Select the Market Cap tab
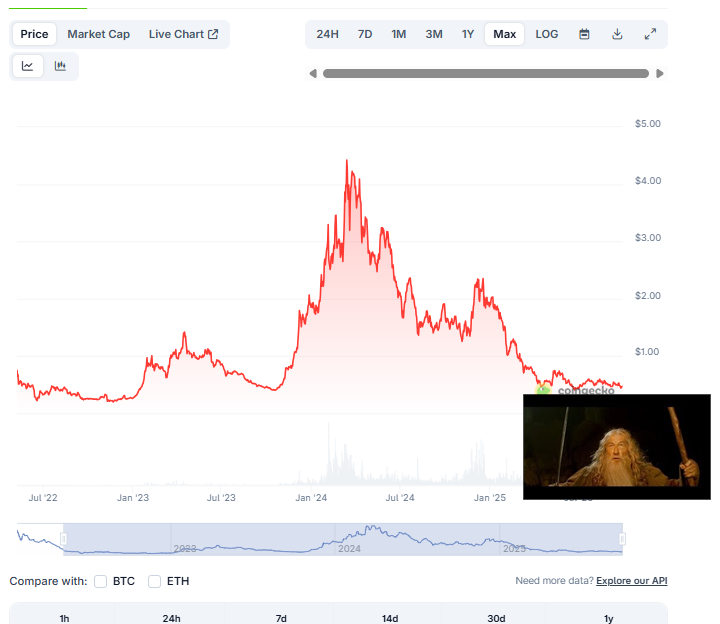Screen dimensions: 720x624 pyautogui.click(x=98, y=34)
